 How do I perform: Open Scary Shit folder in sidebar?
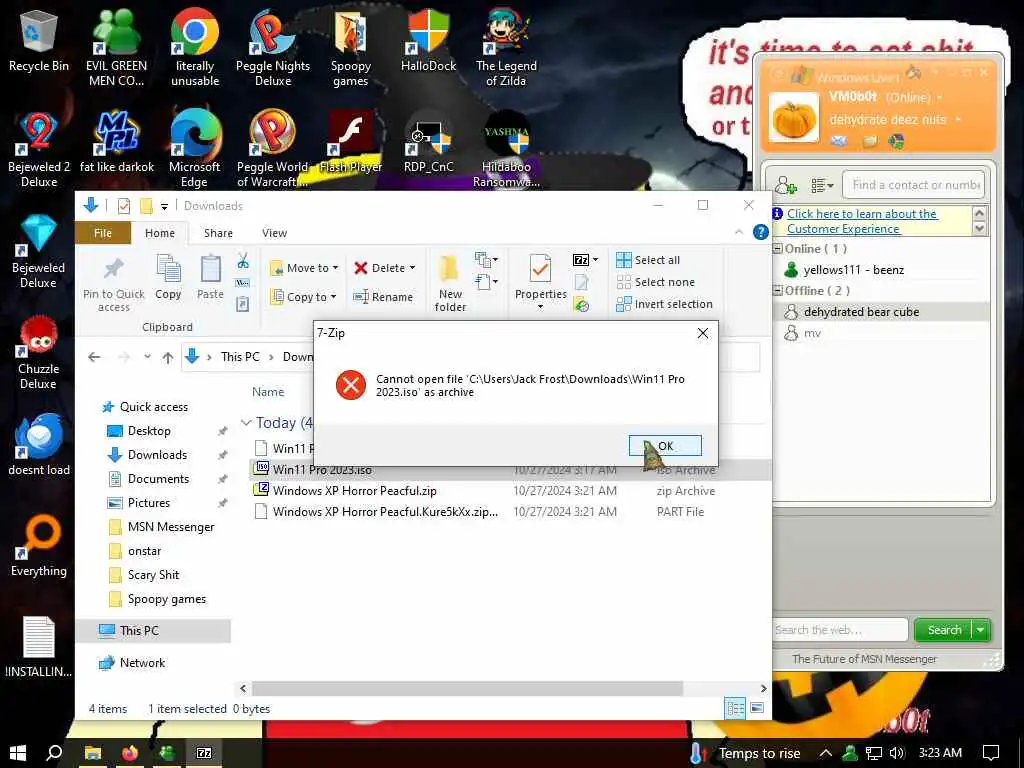pos(153,575)
